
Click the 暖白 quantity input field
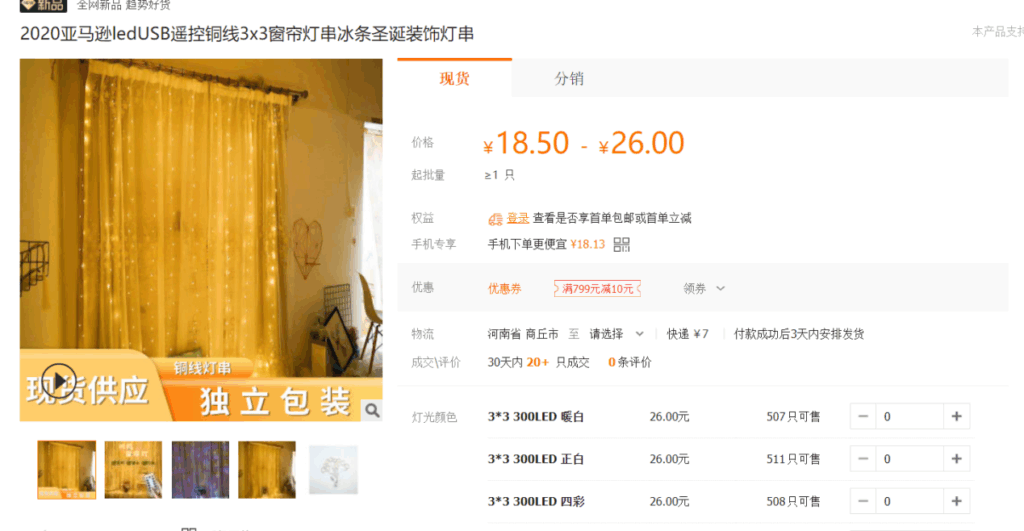click(x=910, y=417)
